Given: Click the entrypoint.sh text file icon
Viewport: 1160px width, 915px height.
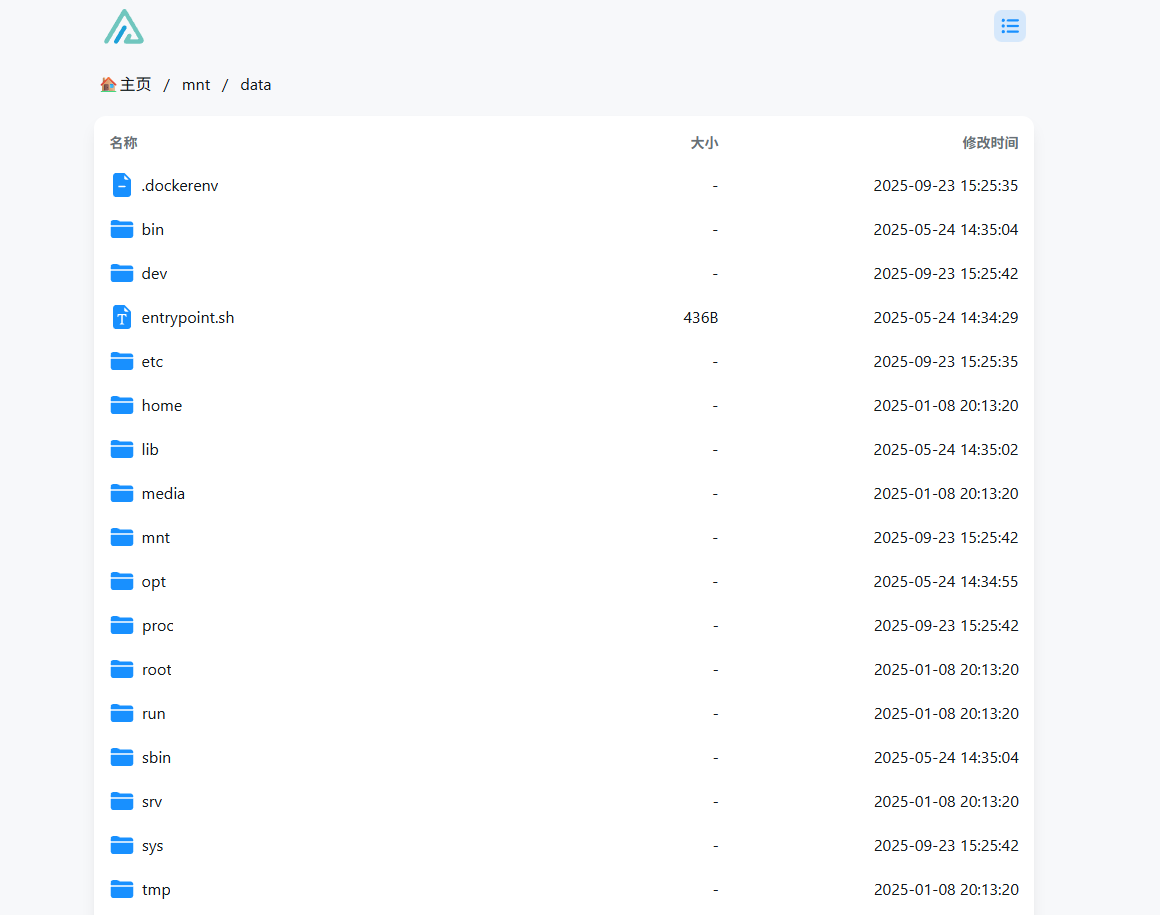Looking at the screenshot, I should pyautogui.click(x=122, y=317).
